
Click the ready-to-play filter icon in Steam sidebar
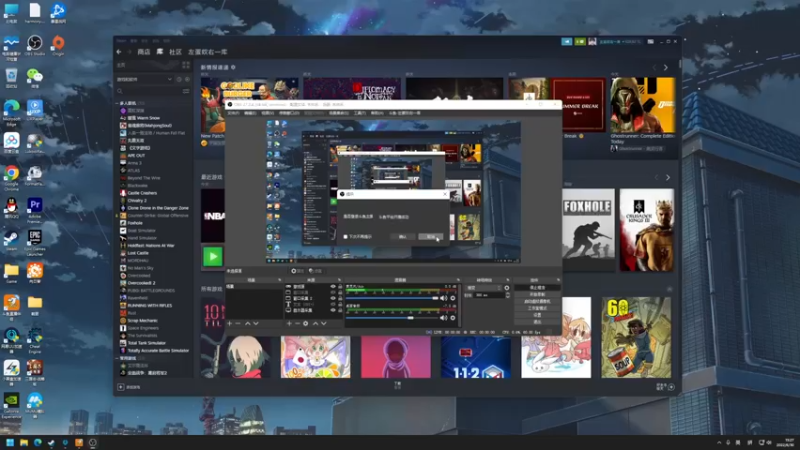coord(187,80)
